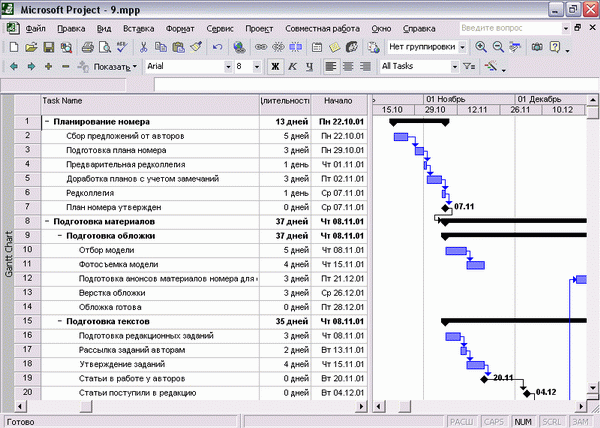
Task: Align text center
Action: click(348, 67)
